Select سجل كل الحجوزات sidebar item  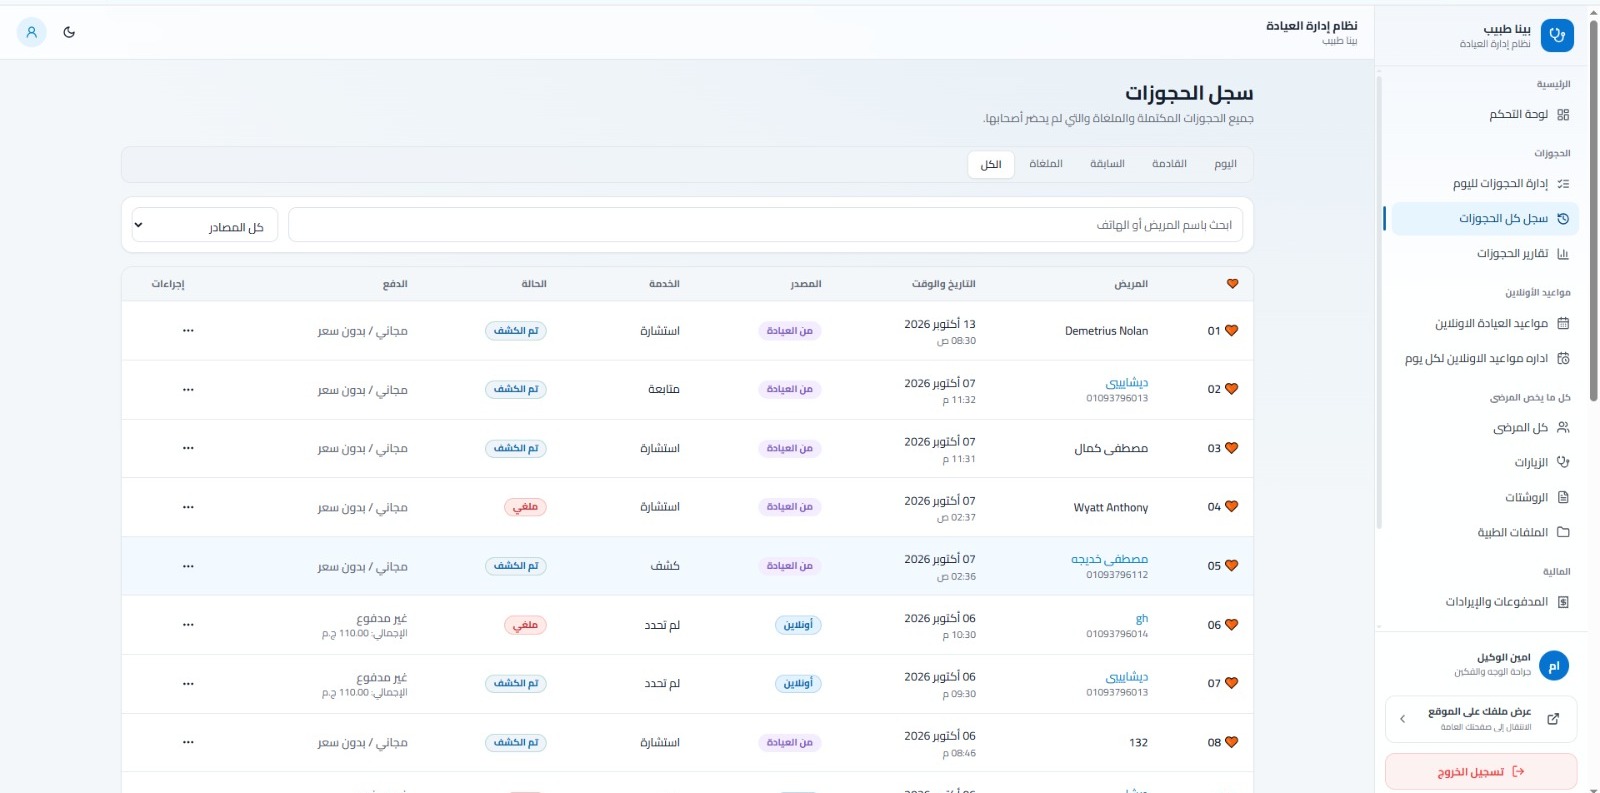click(1484, 219)
